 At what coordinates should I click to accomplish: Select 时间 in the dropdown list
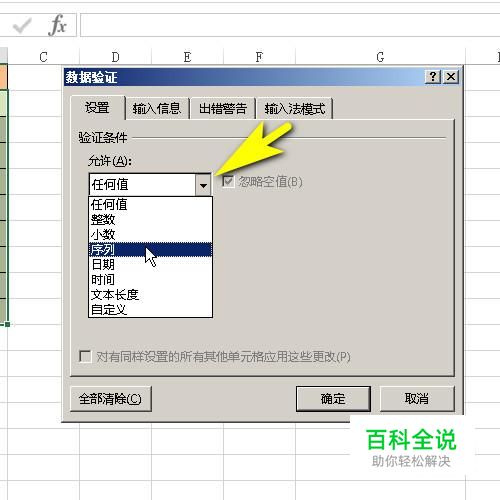point(150,279)
